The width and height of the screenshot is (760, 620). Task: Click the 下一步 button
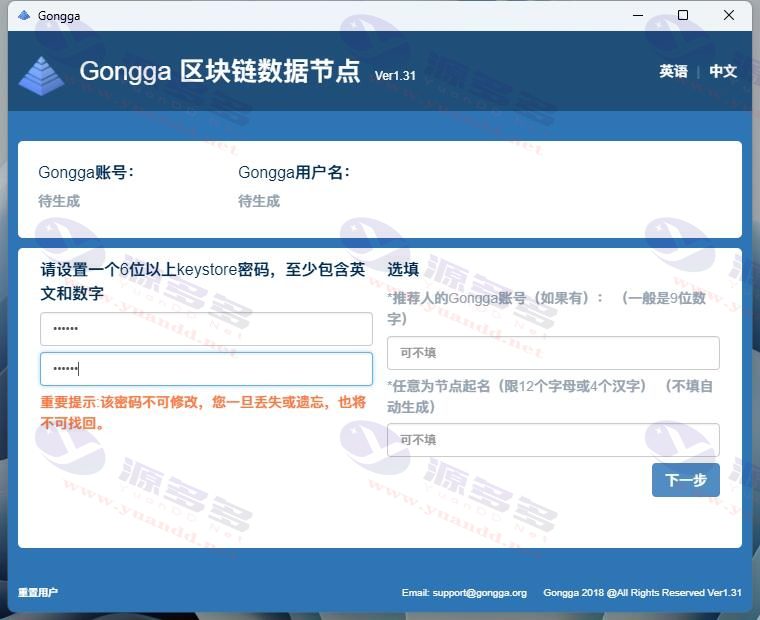tap(685, 480)
